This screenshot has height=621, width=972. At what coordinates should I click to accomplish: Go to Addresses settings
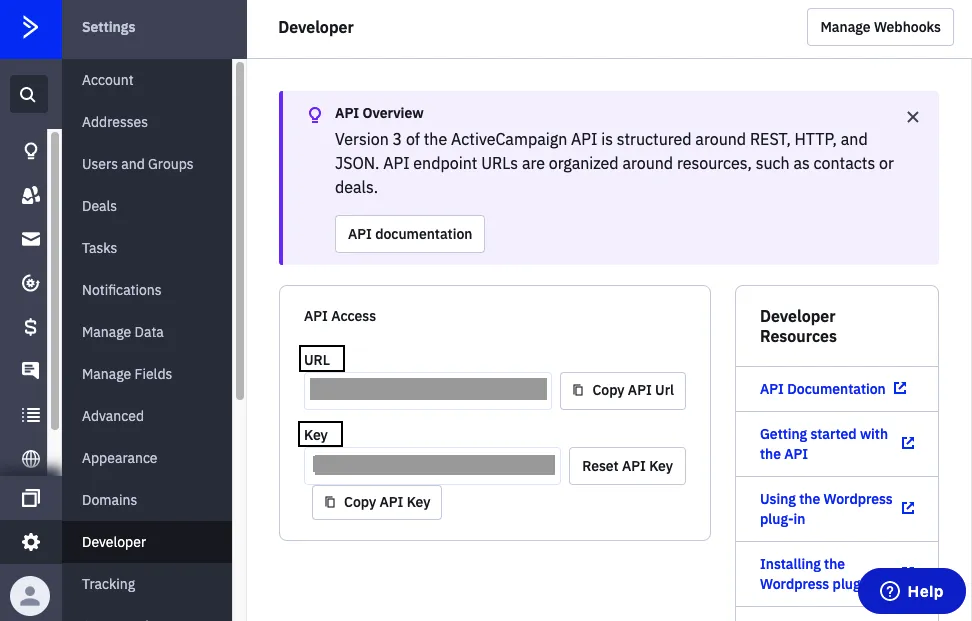click(x=115, y=122)
